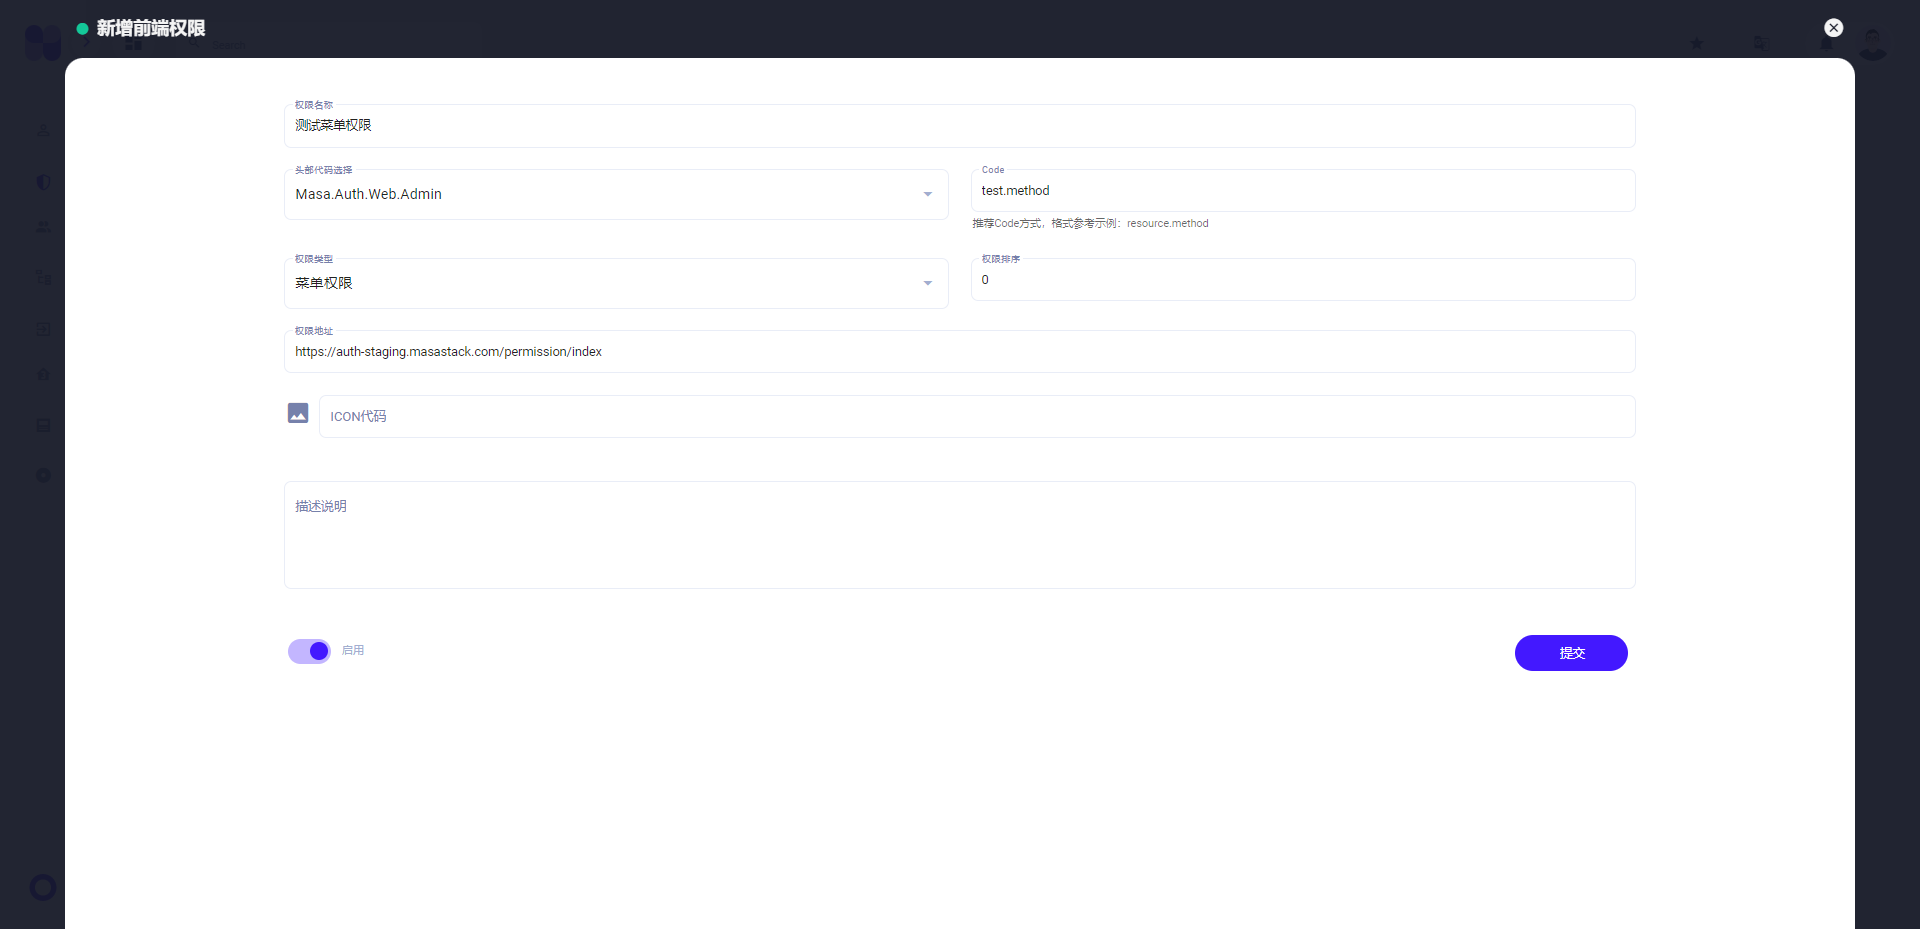Open the shield permissions sidebar icon

pos(43,182)
